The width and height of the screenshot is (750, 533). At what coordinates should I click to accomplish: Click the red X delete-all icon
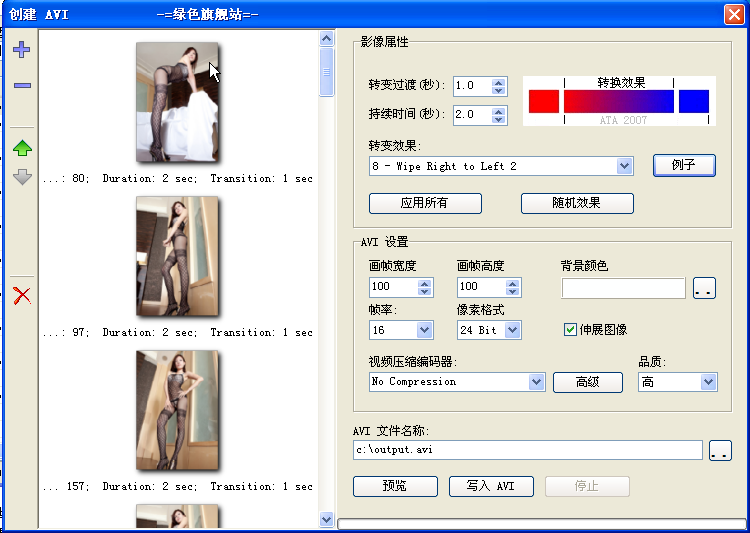point(22,296)
